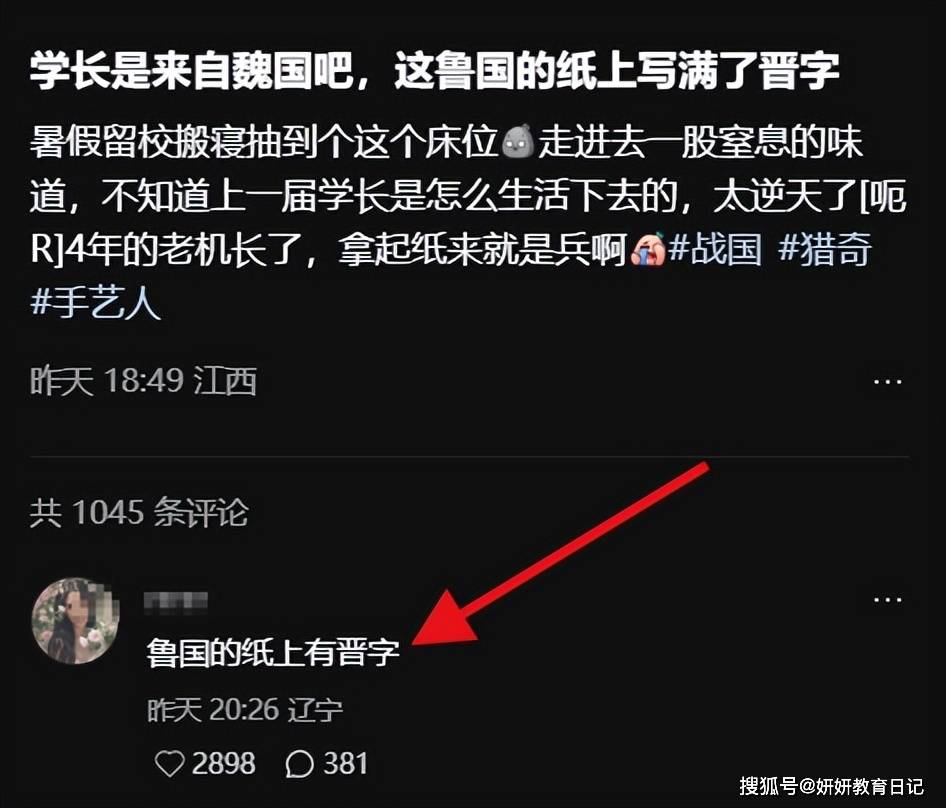The image size is (946, 808).
Task: Click the blurred commenter username
Action: (176, 600)
